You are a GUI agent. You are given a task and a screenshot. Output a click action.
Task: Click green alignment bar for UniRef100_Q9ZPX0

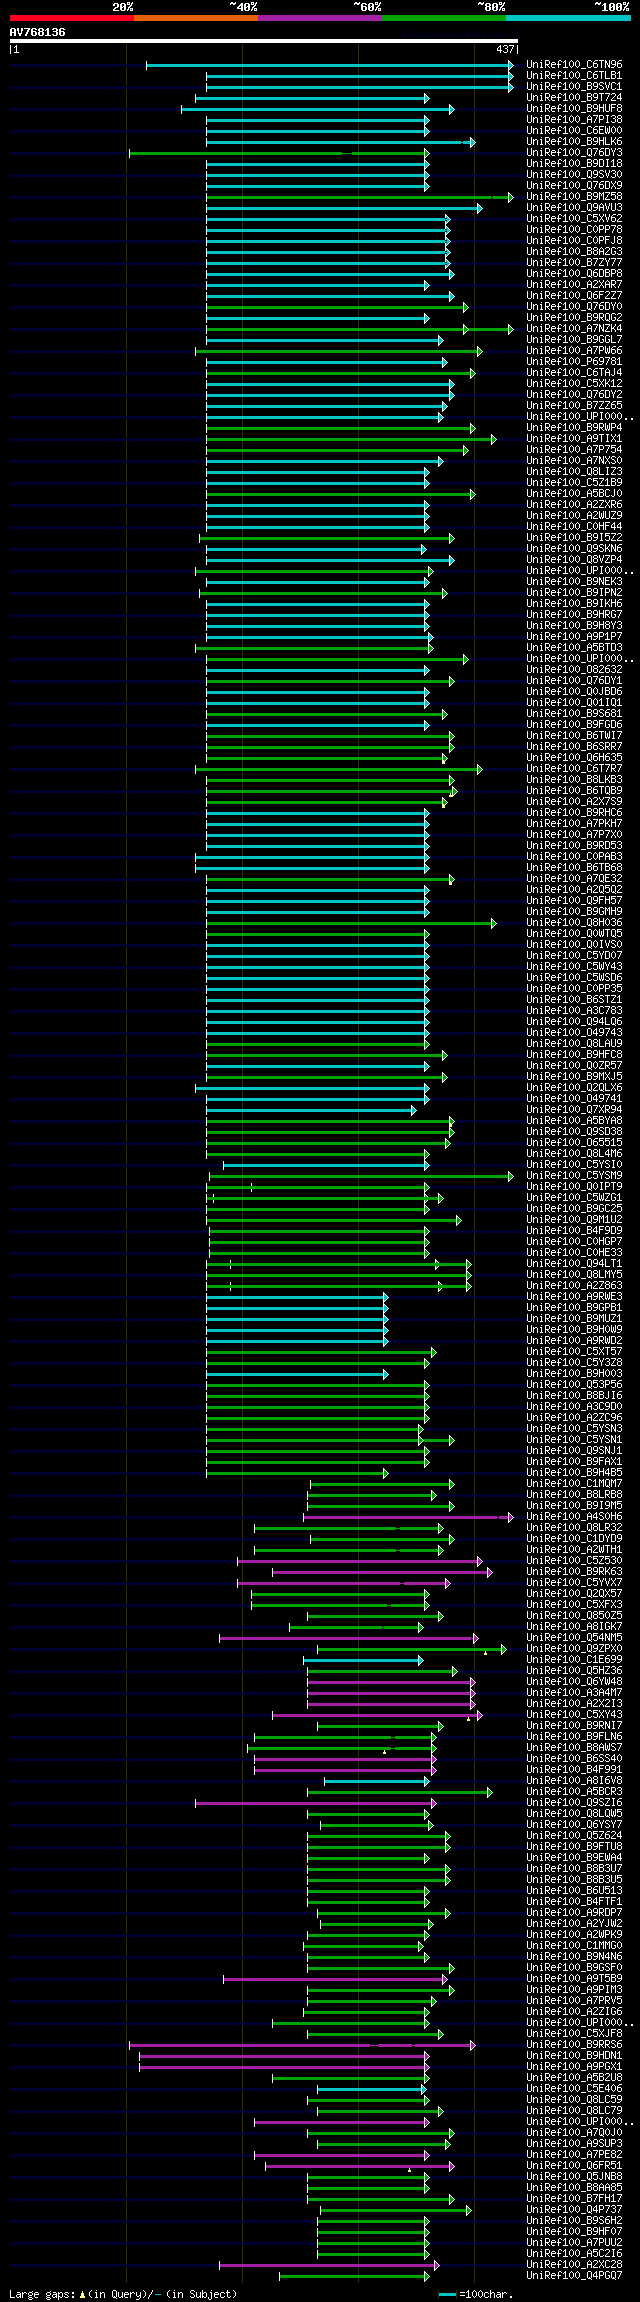click(412, 1649)
